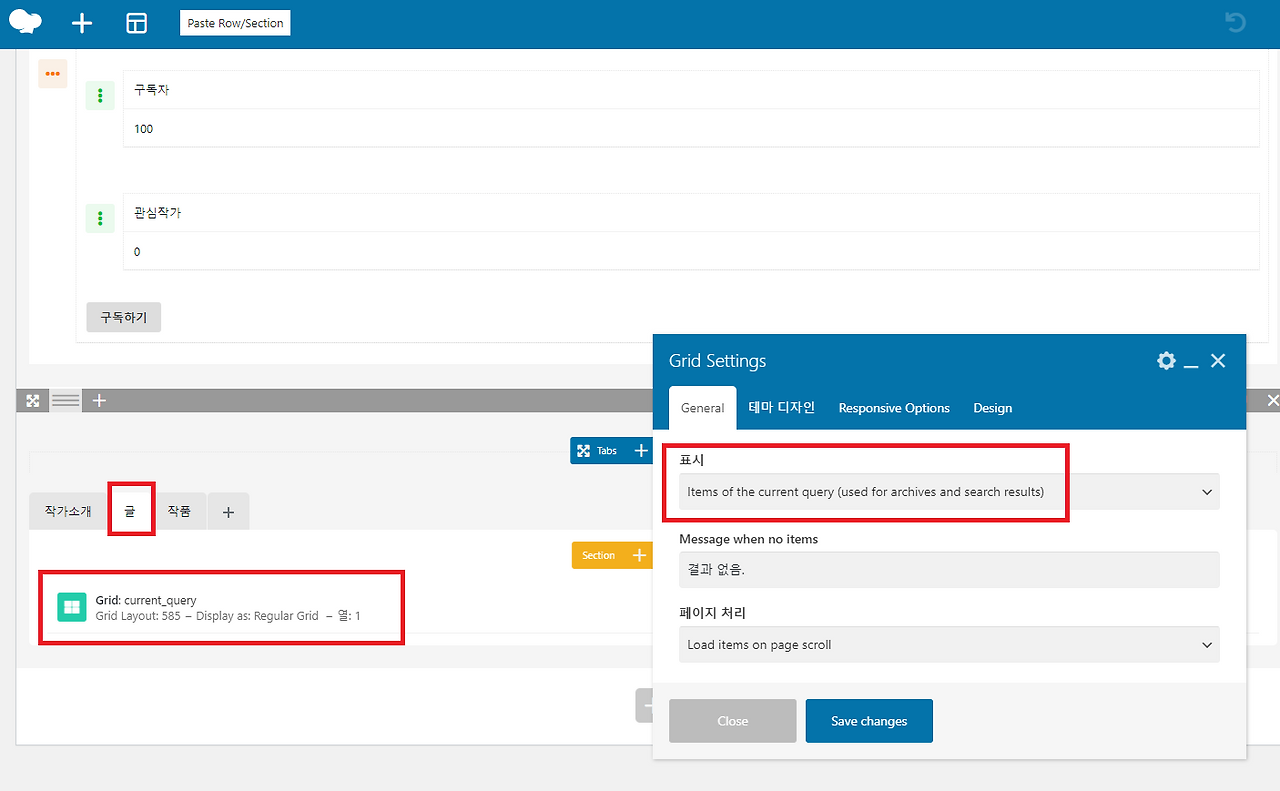Viewport: 1280px width, 791px height.
Task: Click the WPBakery cloud logo
Action: (x=25, y=22)
